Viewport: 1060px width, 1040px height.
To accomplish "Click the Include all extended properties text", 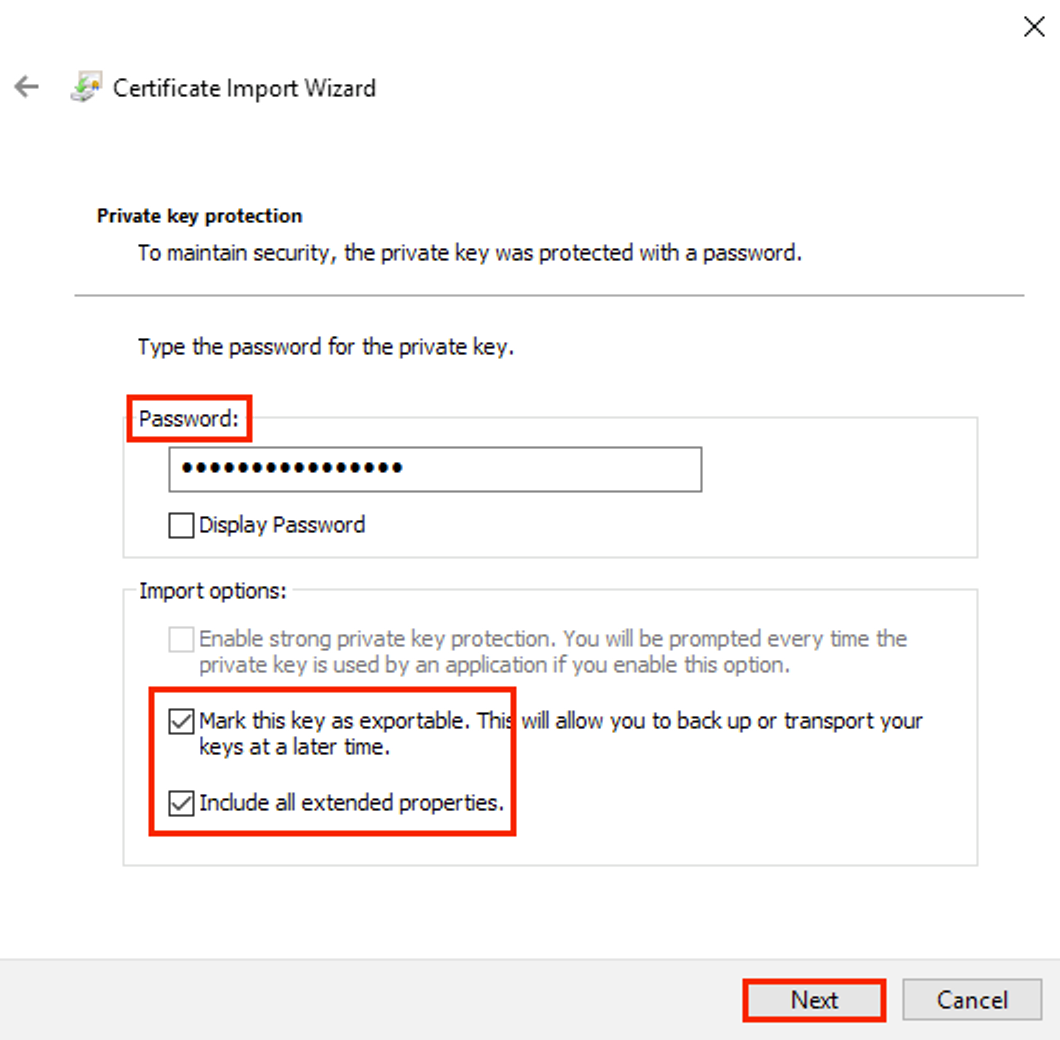I will click(x=352, y=803).
